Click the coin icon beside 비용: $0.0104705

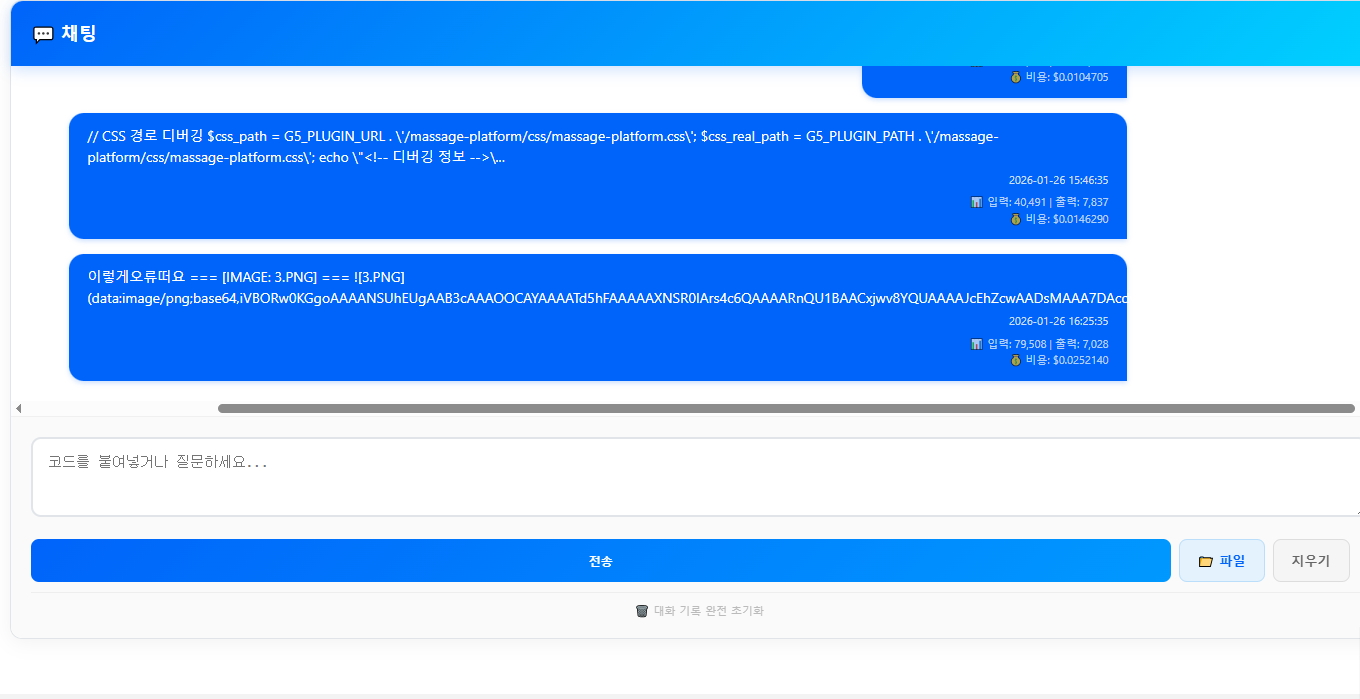[1015, 77]
